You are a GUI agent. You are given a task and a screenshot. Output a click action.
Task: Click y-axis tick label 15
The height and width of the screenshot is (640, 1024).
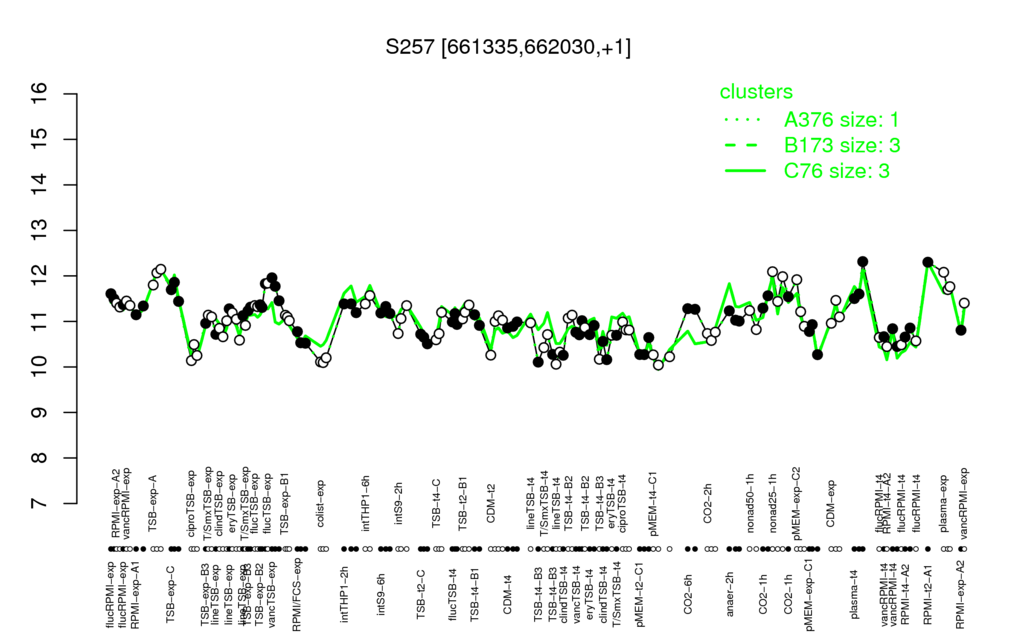click(39, 140)
